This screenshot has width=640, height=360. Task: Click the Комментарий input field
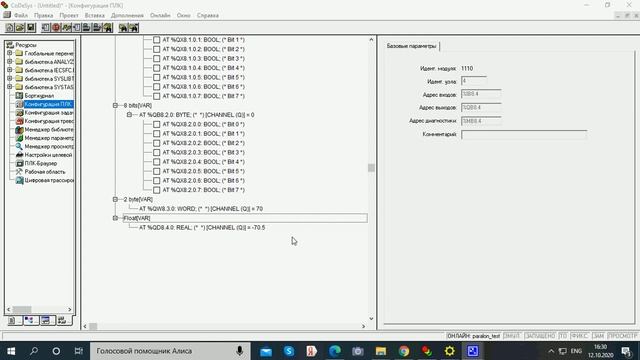524,134
